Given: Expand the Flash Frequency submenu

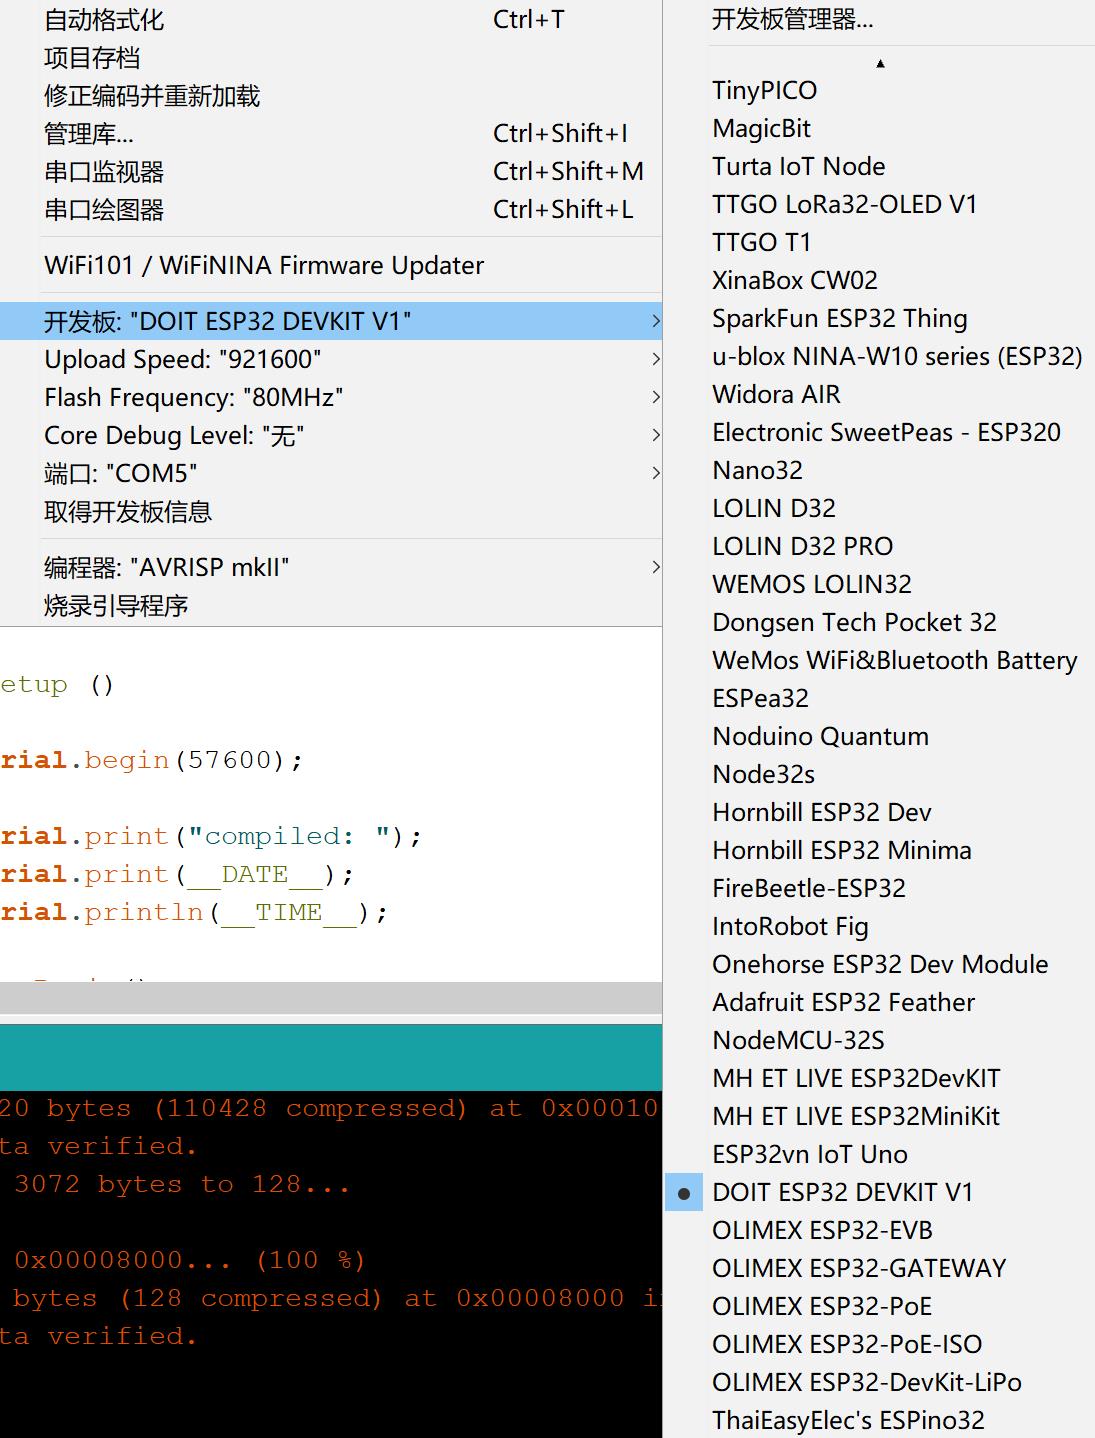Looking at the screenshot, I should [193, 397].
